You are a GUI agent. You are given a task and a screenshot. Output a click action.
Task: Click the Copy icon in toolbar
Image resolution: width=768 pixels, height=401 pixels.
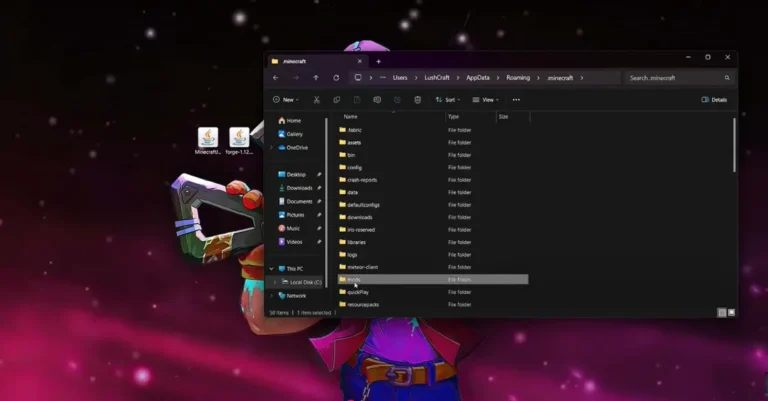pos(336,100)
